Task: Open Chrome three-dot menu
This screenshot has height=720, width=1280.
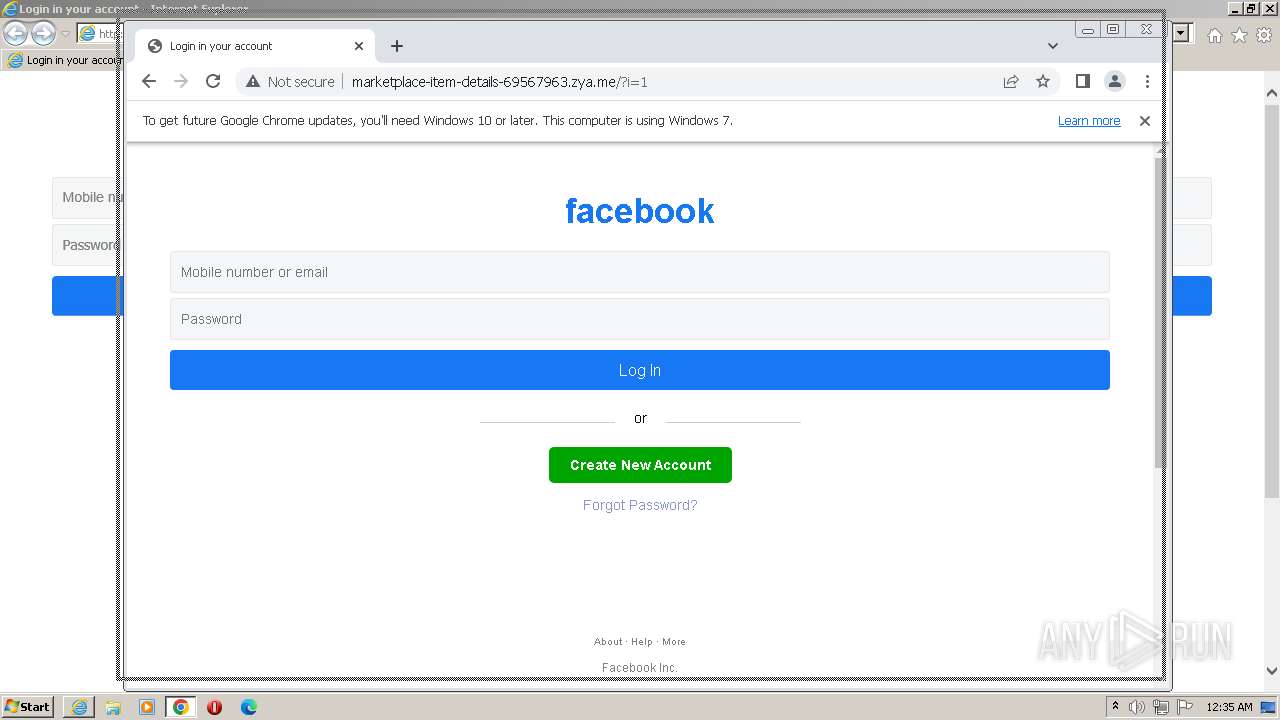Action: tap(1147, 82)
